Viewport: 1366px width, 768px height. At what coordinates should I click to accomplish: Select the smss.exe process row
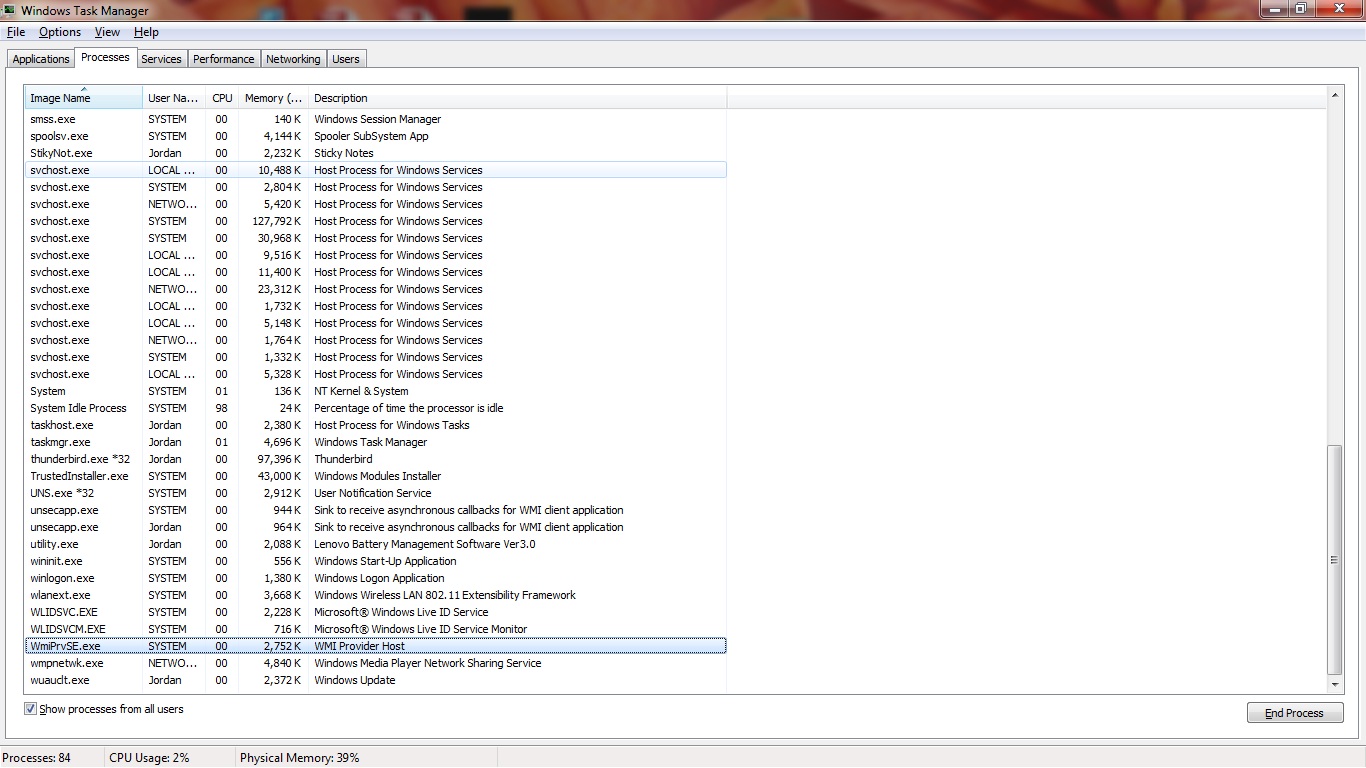coord(376,119)
